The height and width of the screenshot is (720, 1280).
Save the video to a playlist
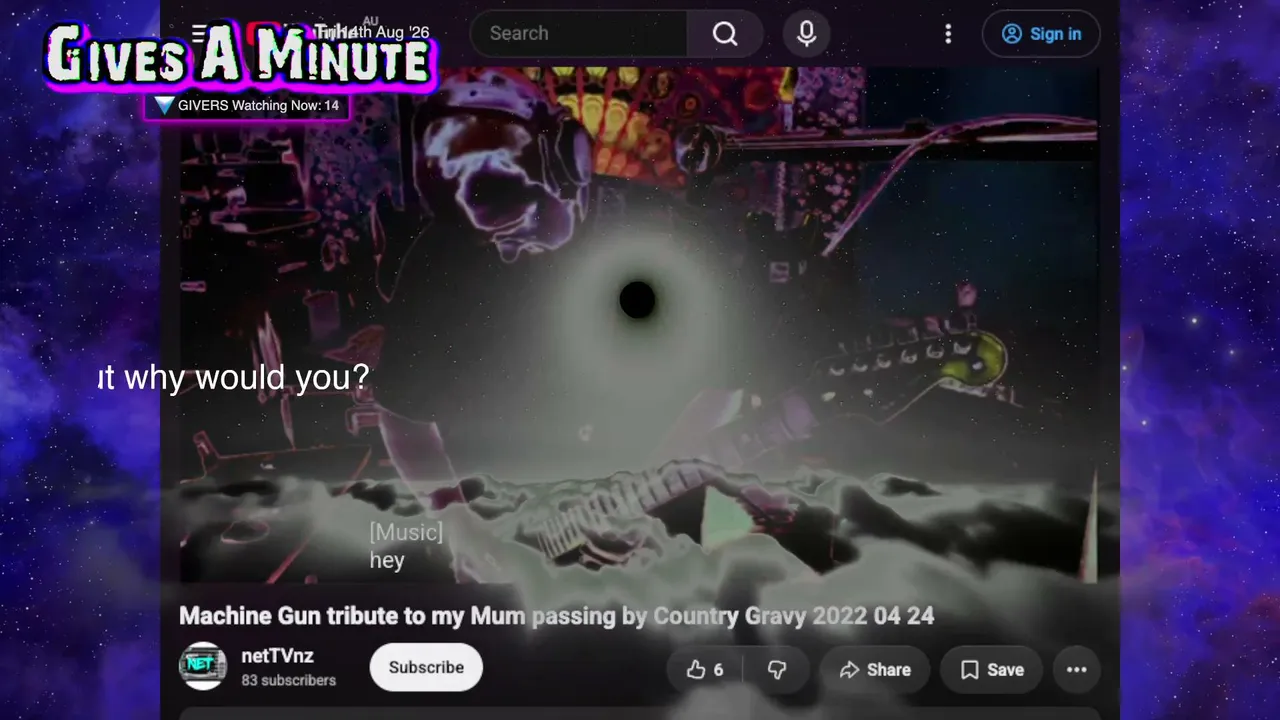click(992, 670)
